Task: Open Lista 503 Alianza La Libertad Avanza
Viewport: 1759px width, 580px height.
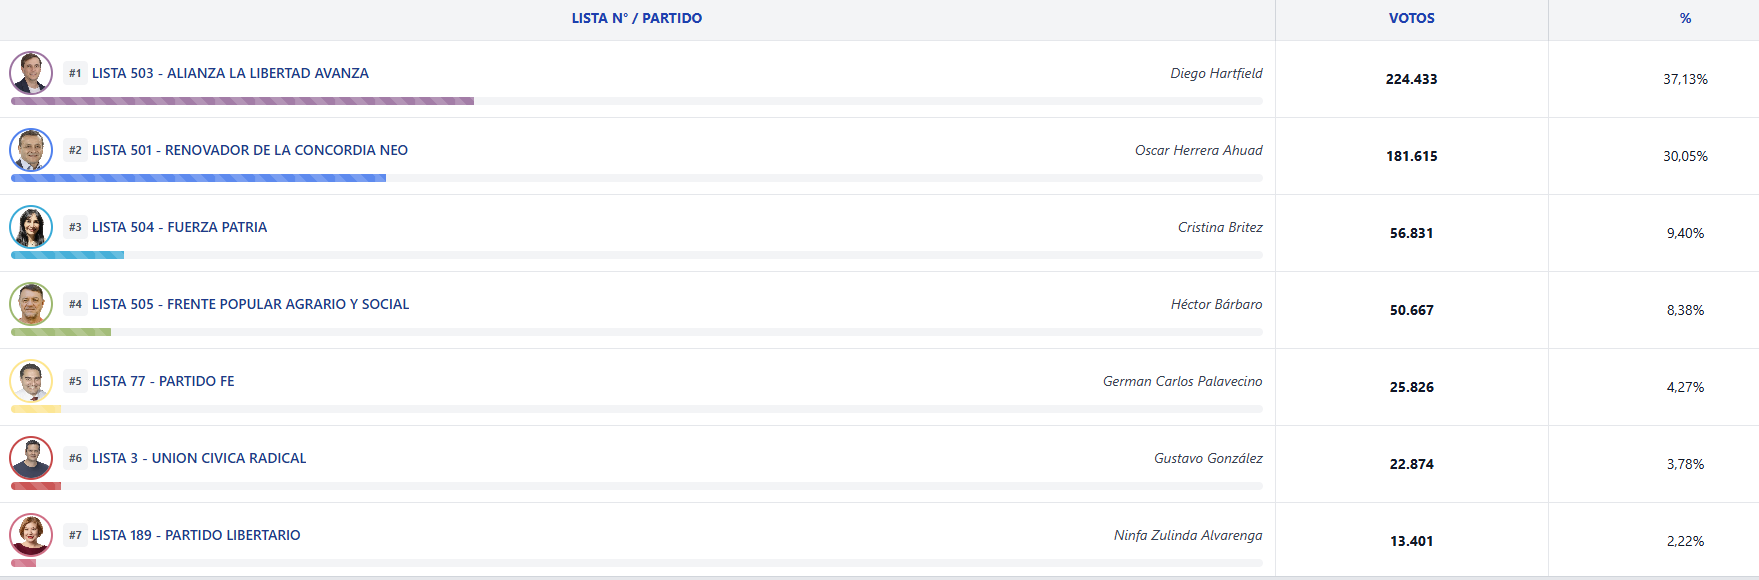Action: click(x=230, y=73)
